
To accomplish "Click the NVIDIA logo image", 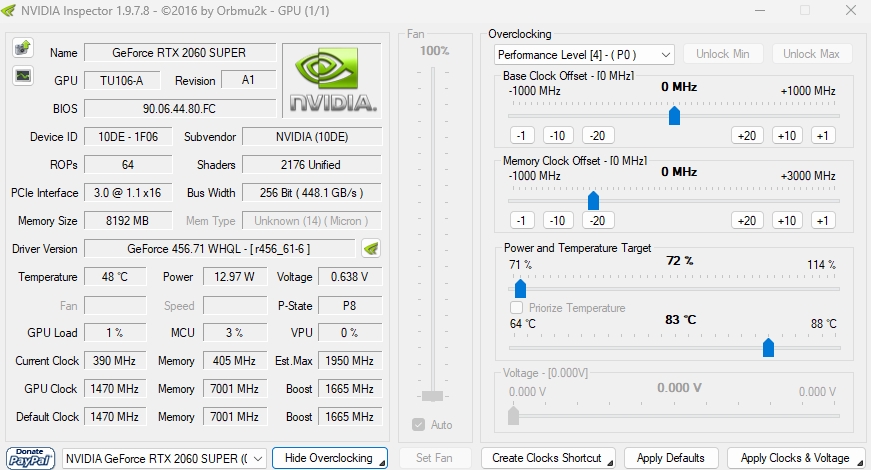I will 332,81.
